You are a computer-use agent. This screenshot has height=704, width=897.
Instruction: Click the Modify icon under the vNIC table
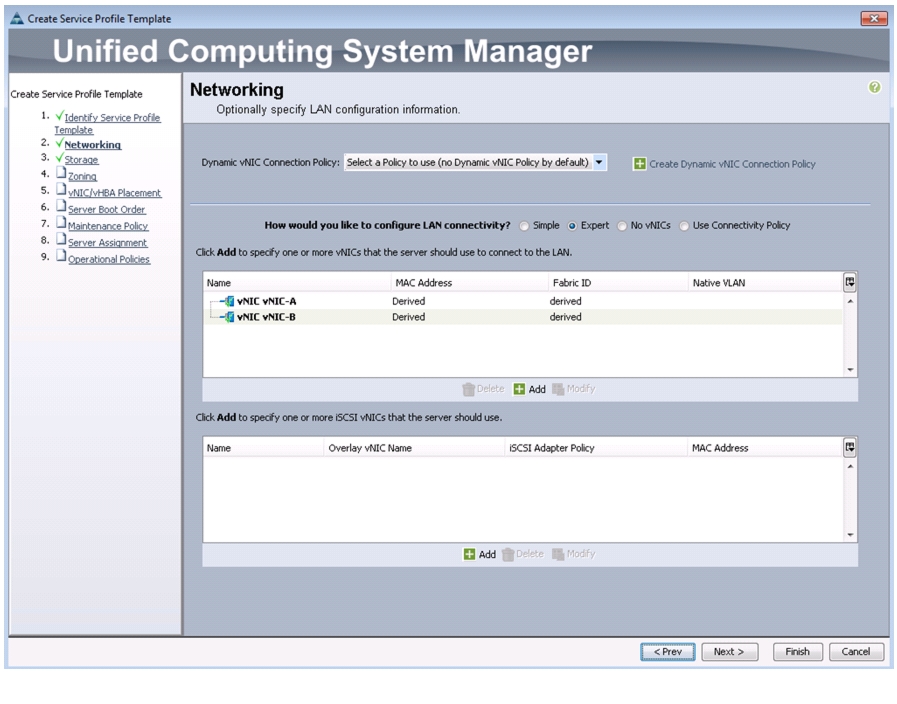pos(558,389)
